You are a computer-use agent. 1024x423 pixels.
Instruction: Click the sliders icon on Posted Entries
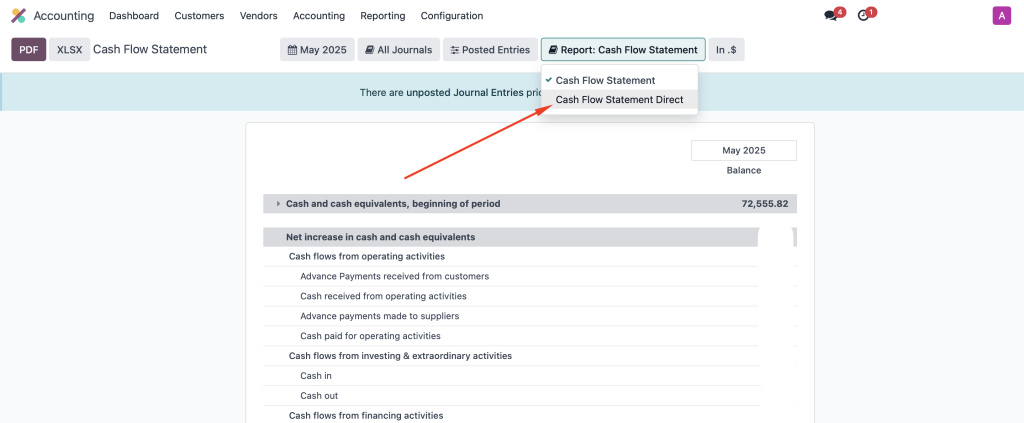tap(455, 50)
